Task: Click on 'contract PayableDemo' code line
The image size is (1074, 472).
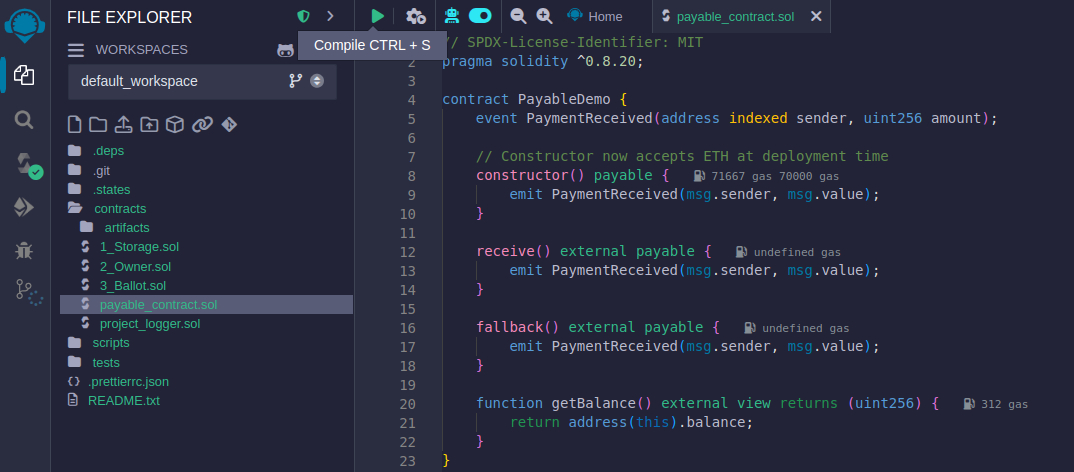Action: [534, 99]
